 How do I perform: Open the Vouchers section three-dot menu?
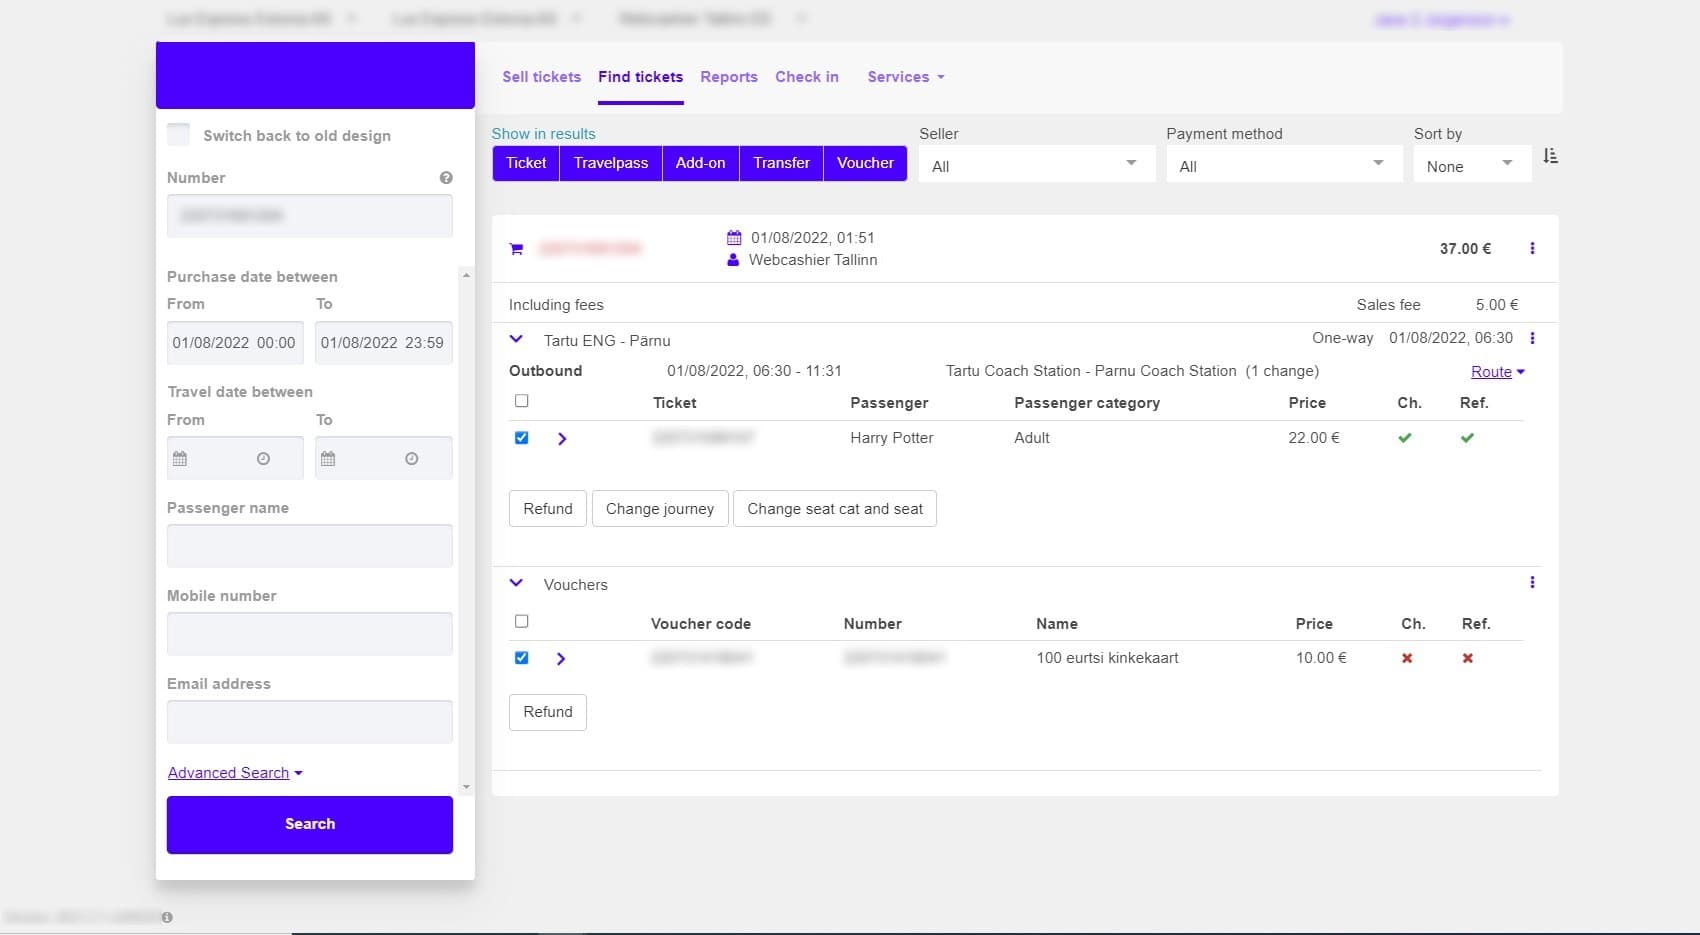1532,583
